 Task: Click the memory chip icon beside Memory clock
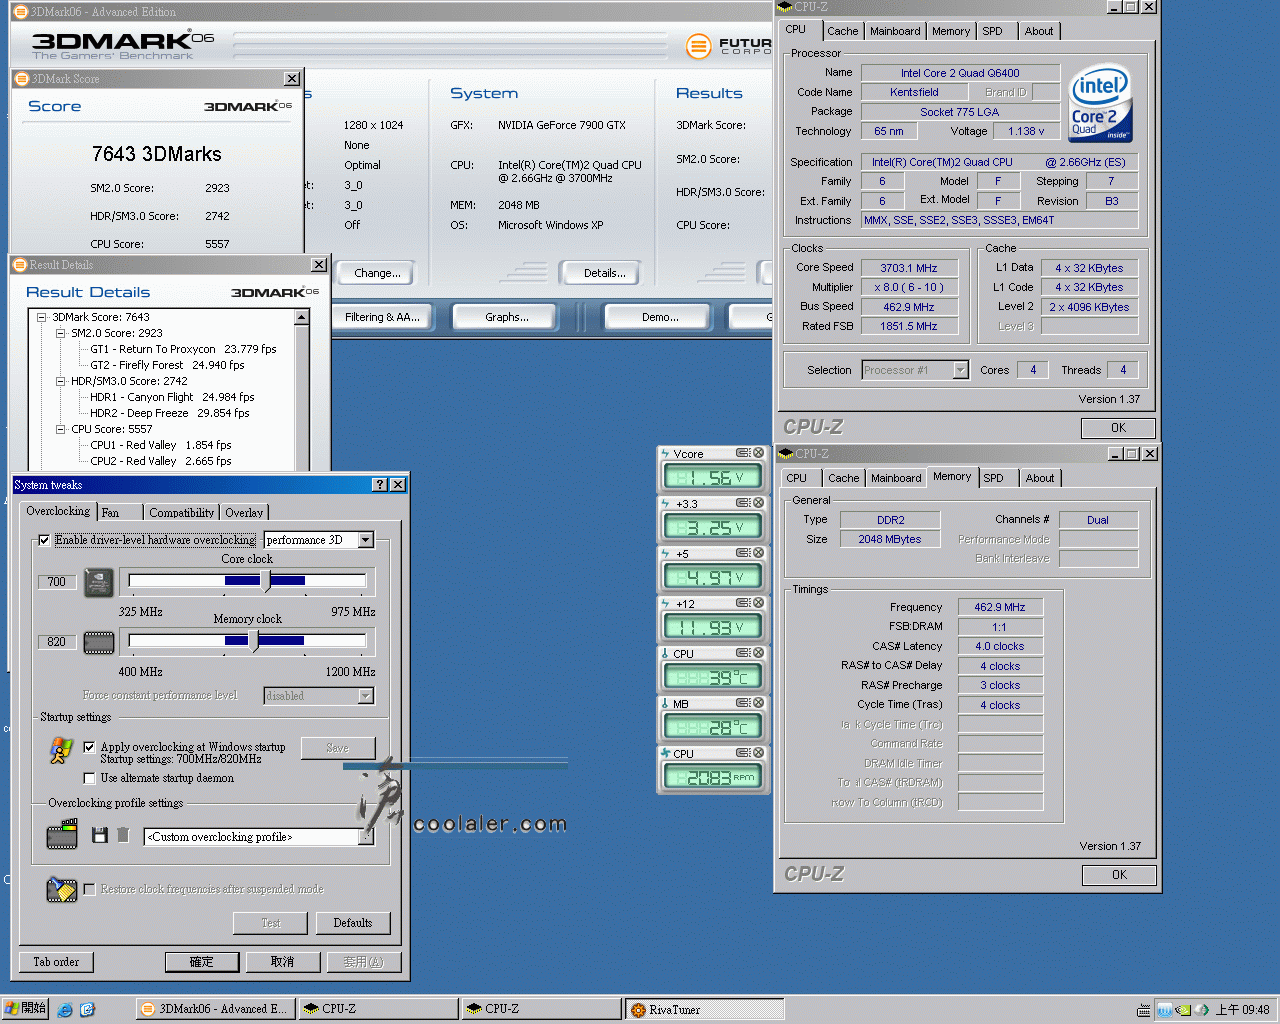tap(99, 642)
